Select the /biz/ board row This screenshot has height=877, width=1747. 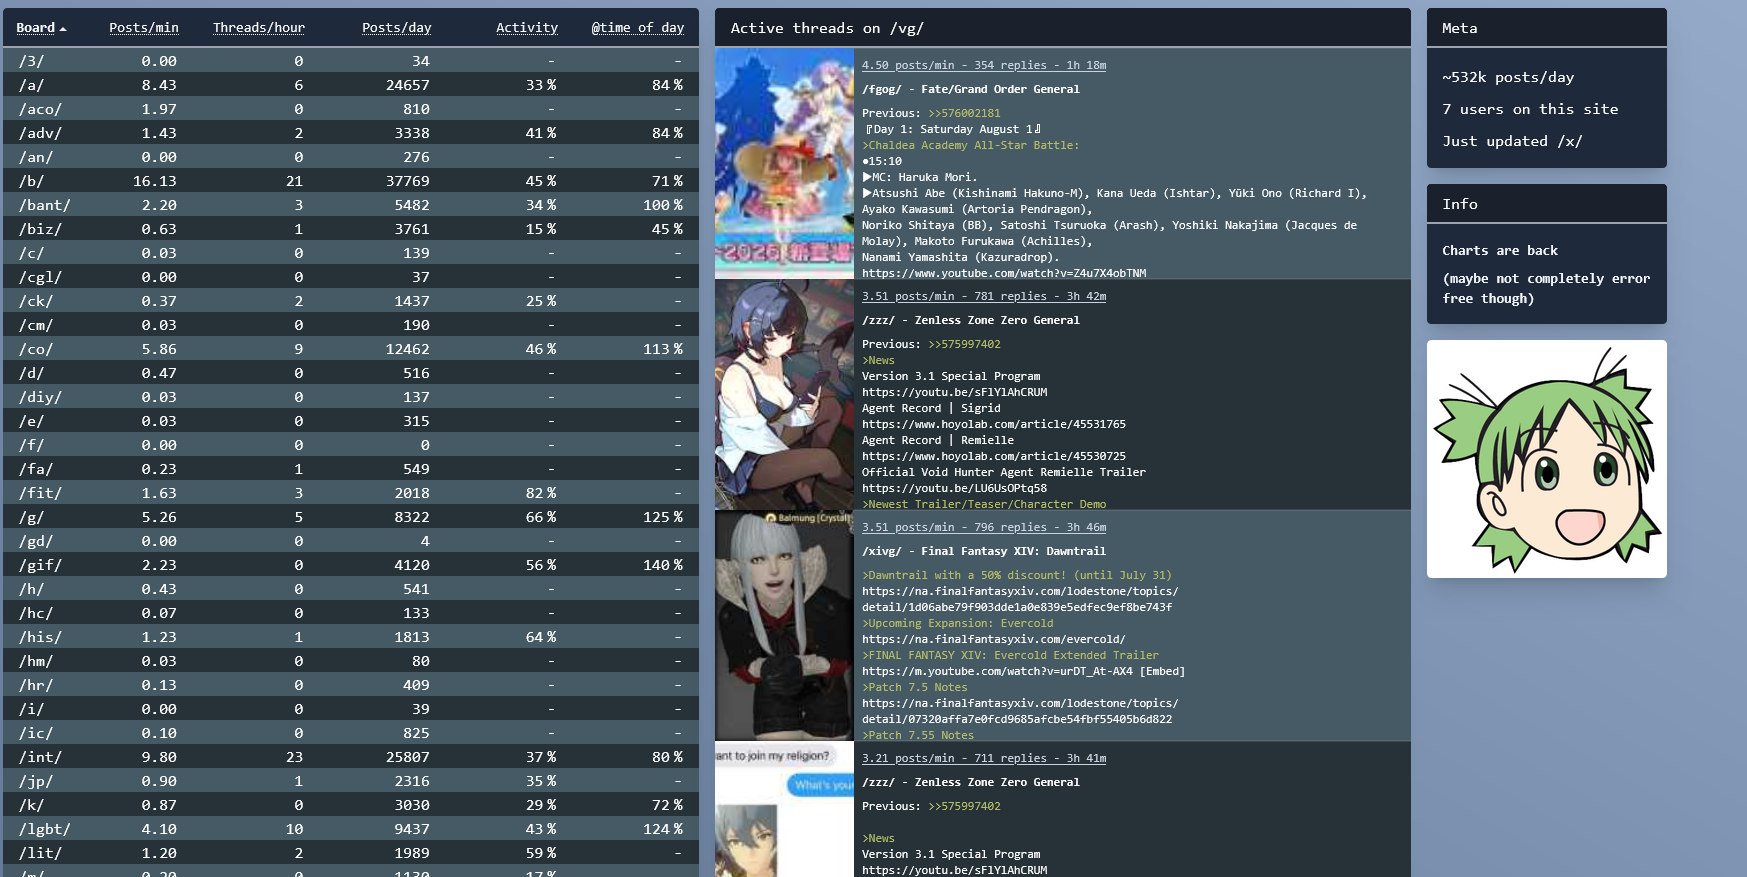pyautogui.click(x=351, y=229)
